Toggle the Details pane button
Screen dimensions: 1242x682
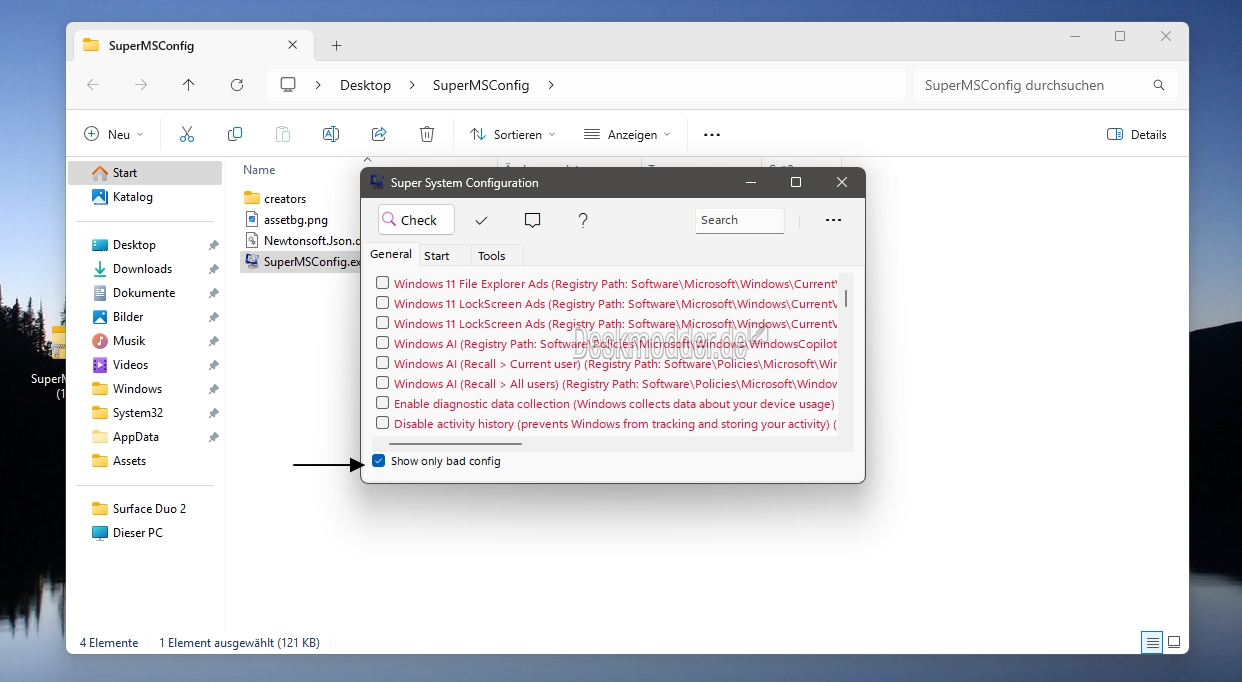pos(1137,134)
